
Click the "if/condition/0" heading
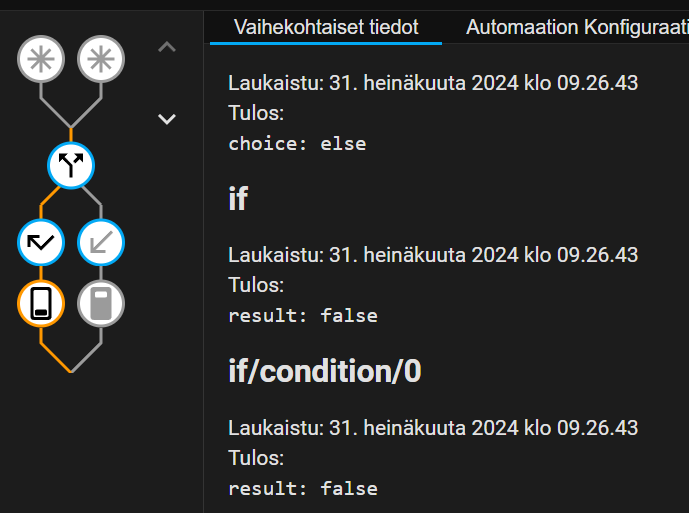point(325,372)
